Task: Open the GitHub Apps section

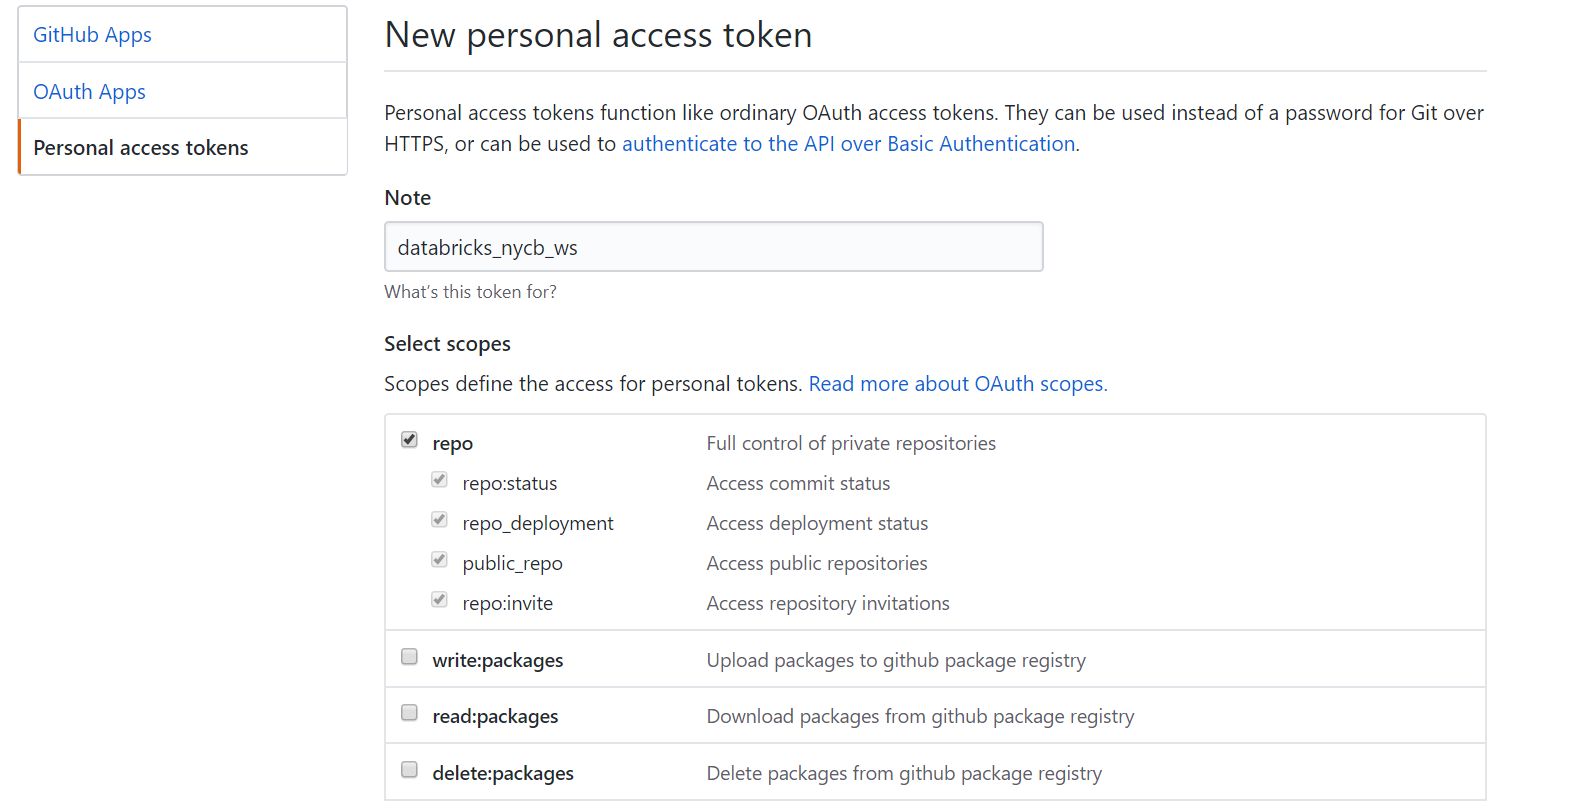Action: (x=92, y=34)
